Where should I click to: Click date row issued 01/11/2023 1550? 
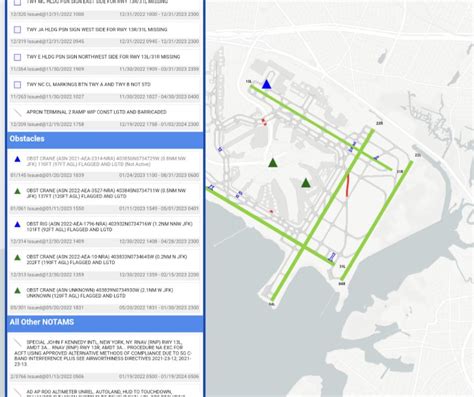click(105, 209)
